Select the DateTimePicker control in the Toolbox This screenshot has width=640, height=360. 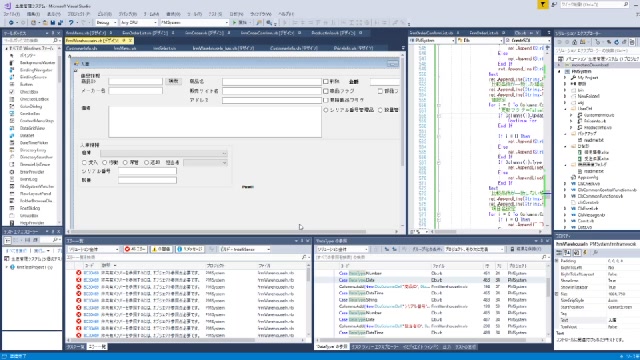pyautogui.click(x=34, y=143)
